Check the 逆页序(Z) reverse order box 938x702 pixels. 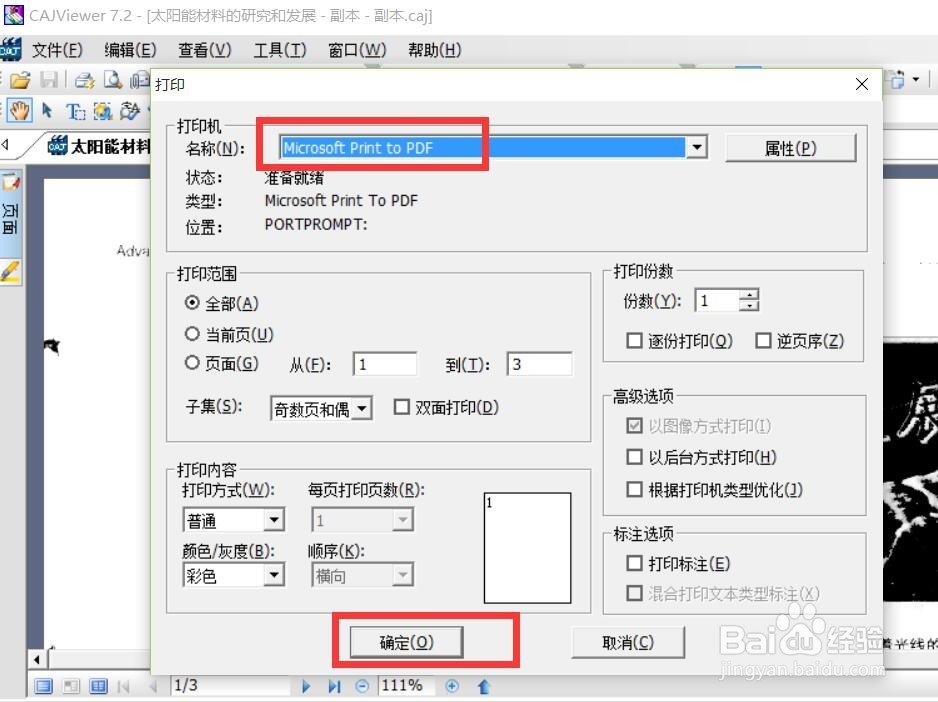tap(763, 341)
